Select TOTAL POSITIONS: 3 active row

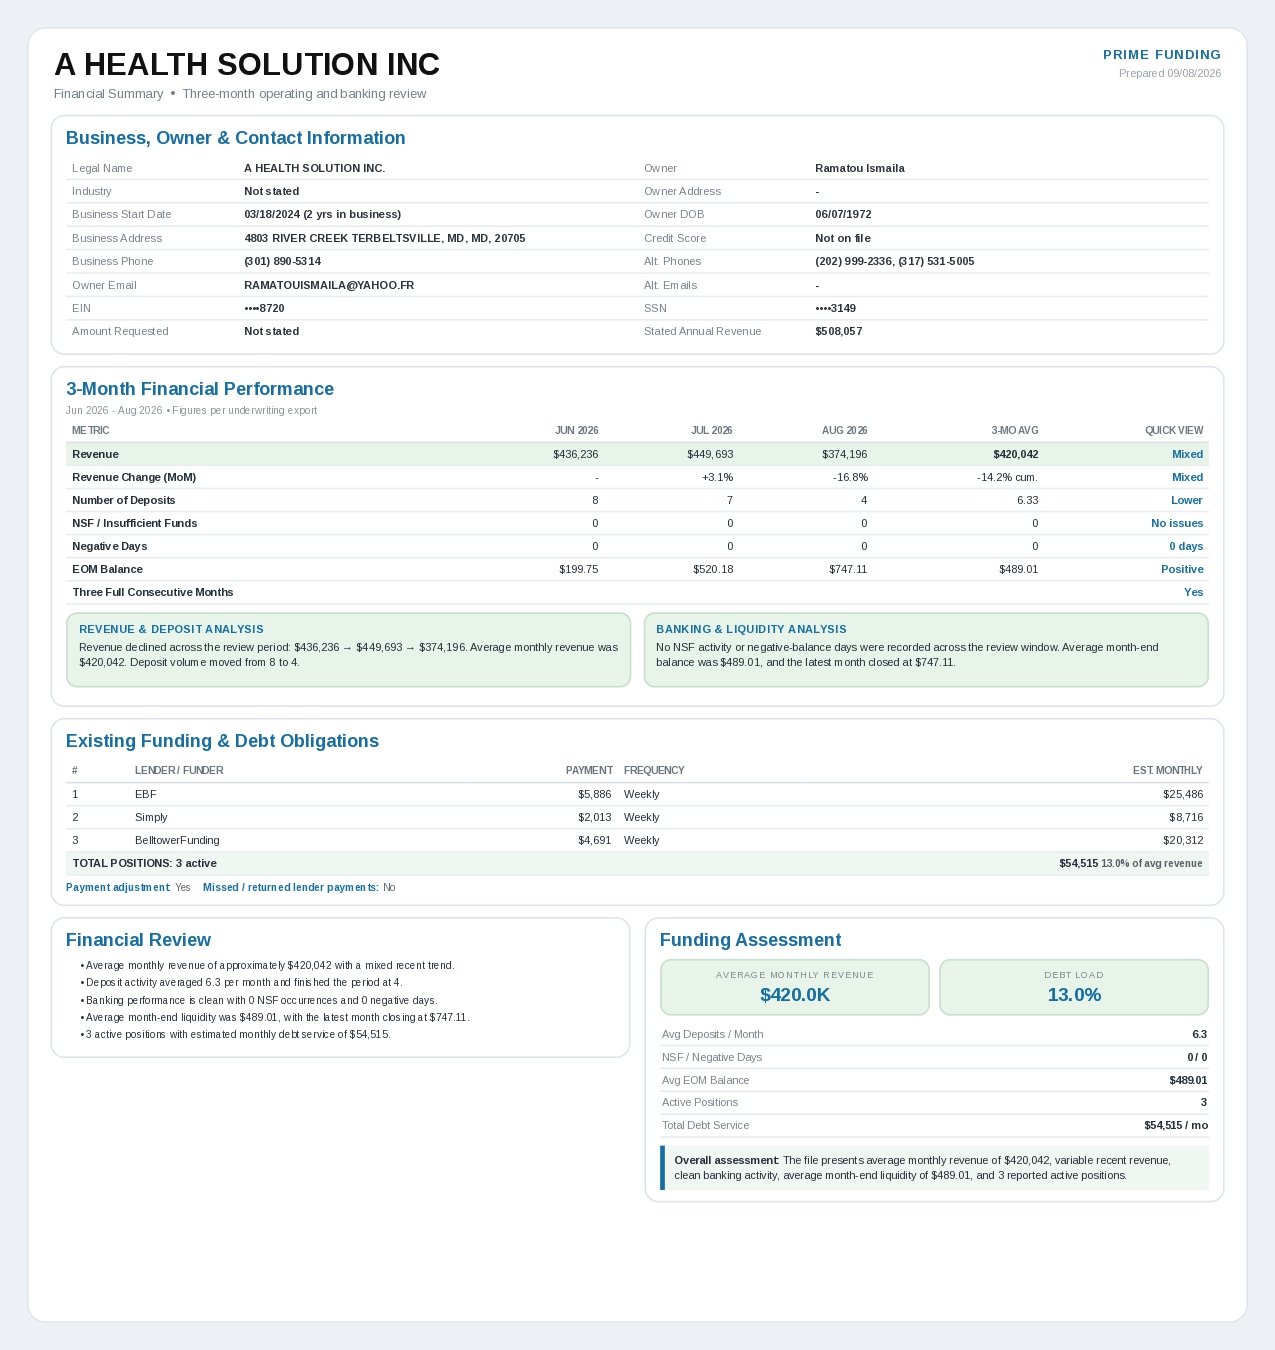click(637, 863)
